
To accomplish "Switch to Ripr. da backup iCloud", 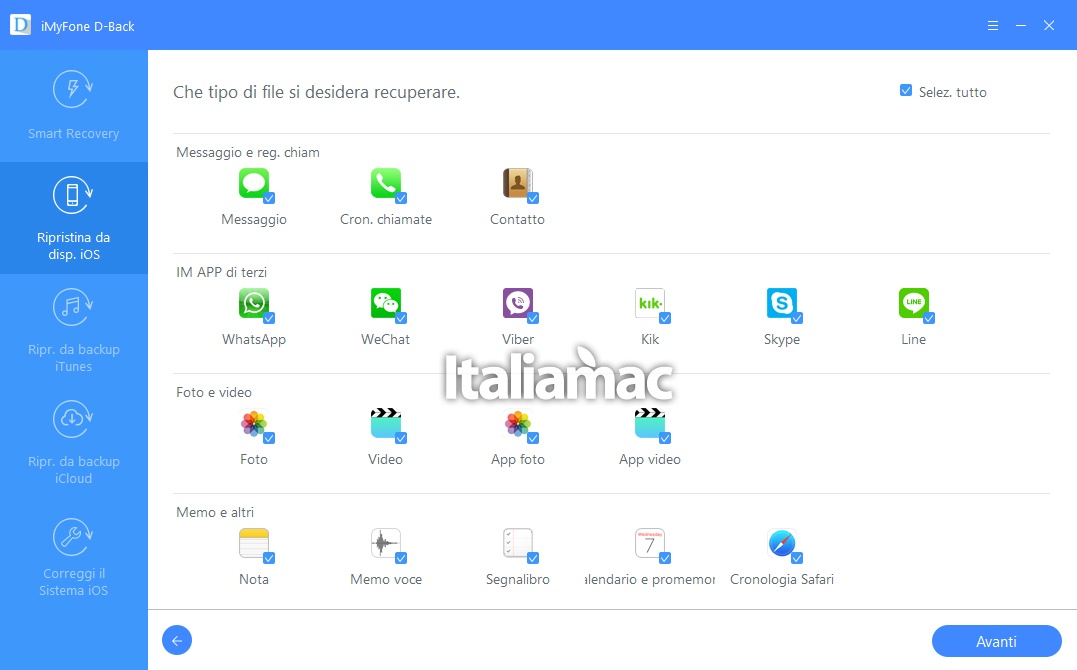I will pos(73,442).
